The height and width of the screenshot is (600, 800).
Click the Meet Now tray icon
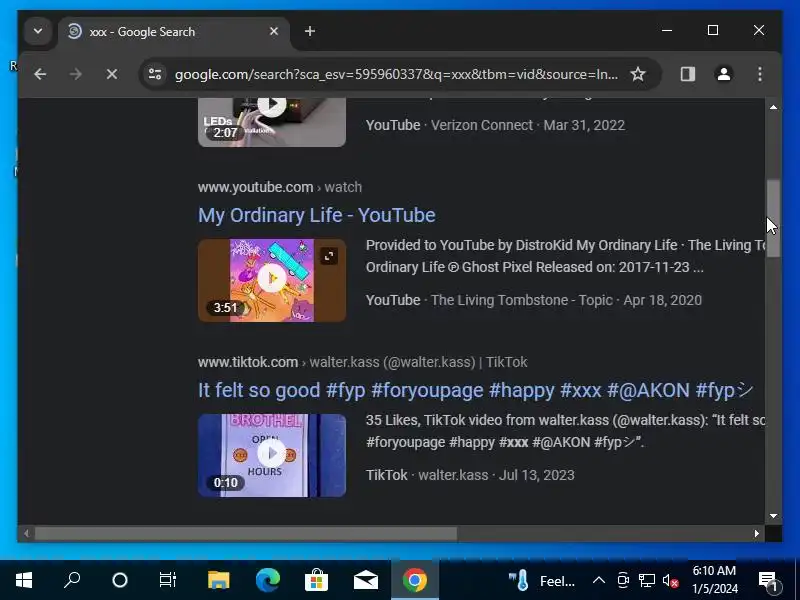coord(623,581)
